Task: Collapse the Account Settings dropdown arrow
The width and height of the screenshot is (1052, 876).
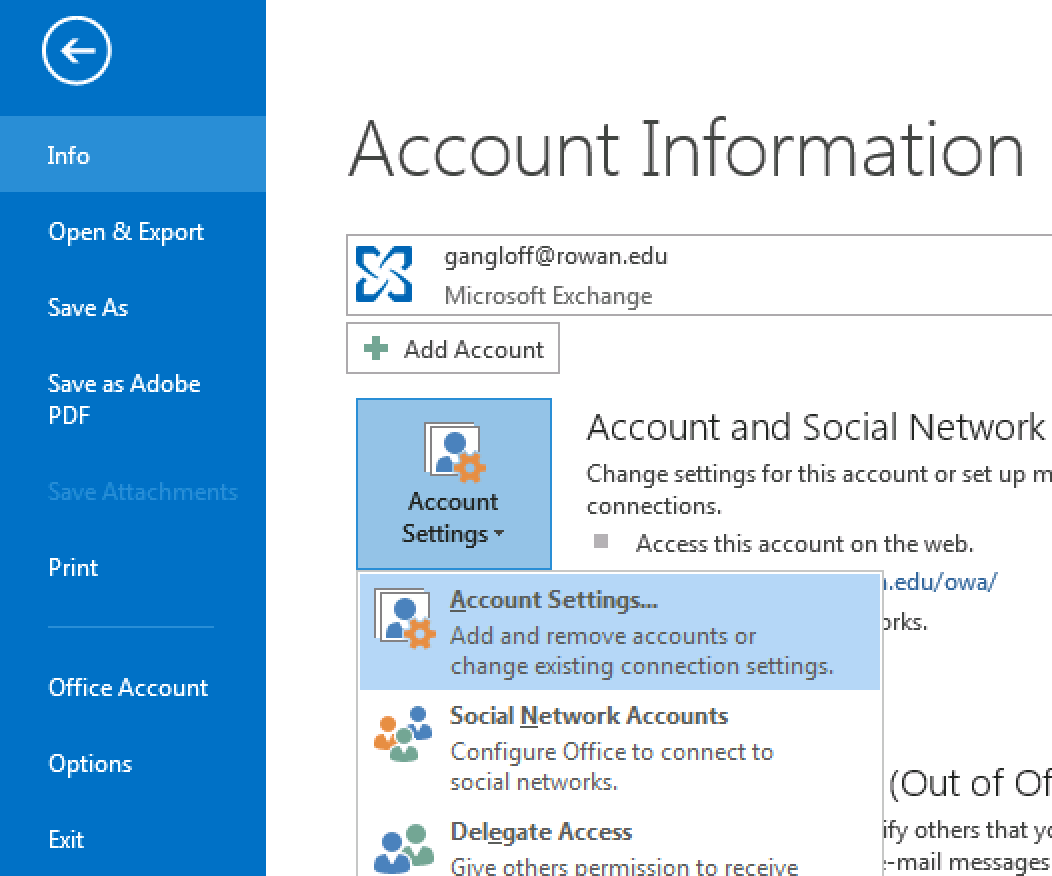Action: [498, 535]
